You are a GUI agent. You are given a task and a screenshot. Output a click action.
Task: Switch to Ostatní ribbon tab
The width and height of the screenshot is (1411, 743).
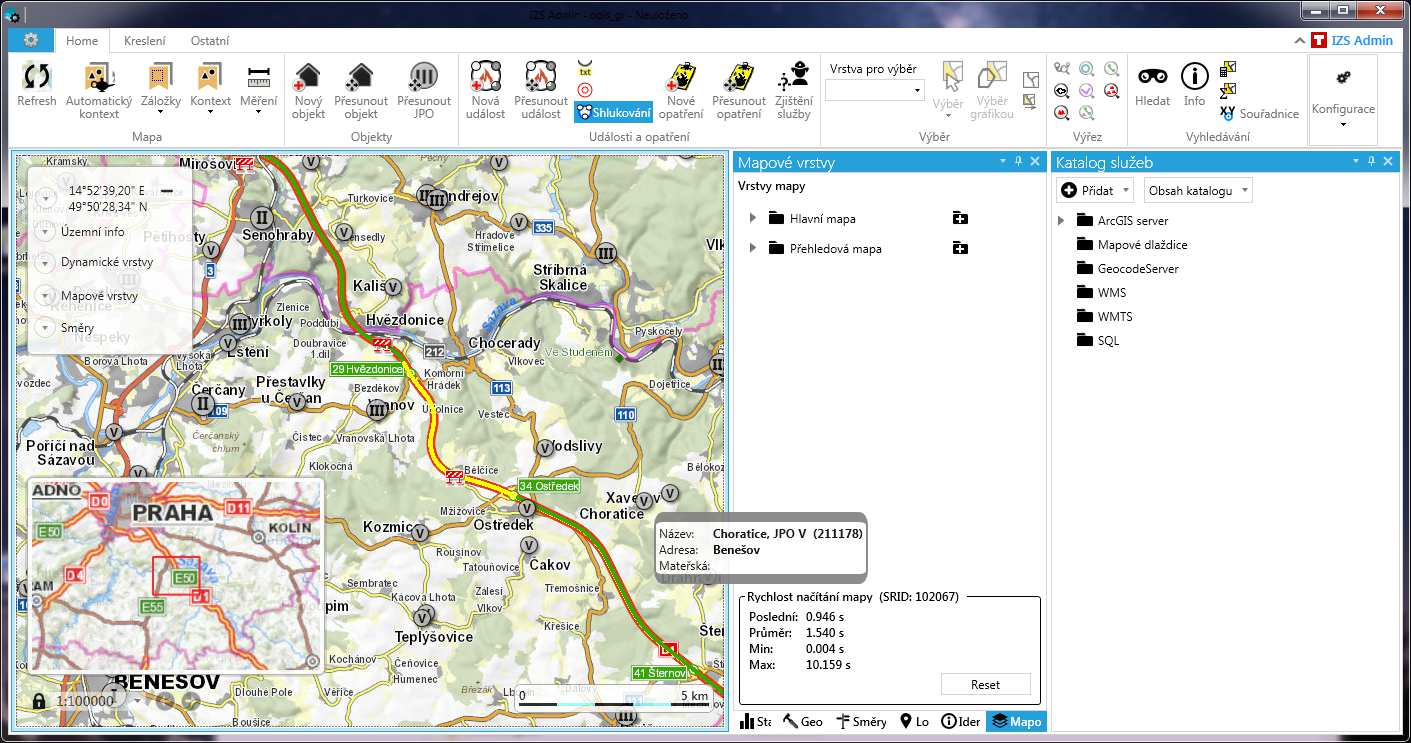(x=210, y=41)
